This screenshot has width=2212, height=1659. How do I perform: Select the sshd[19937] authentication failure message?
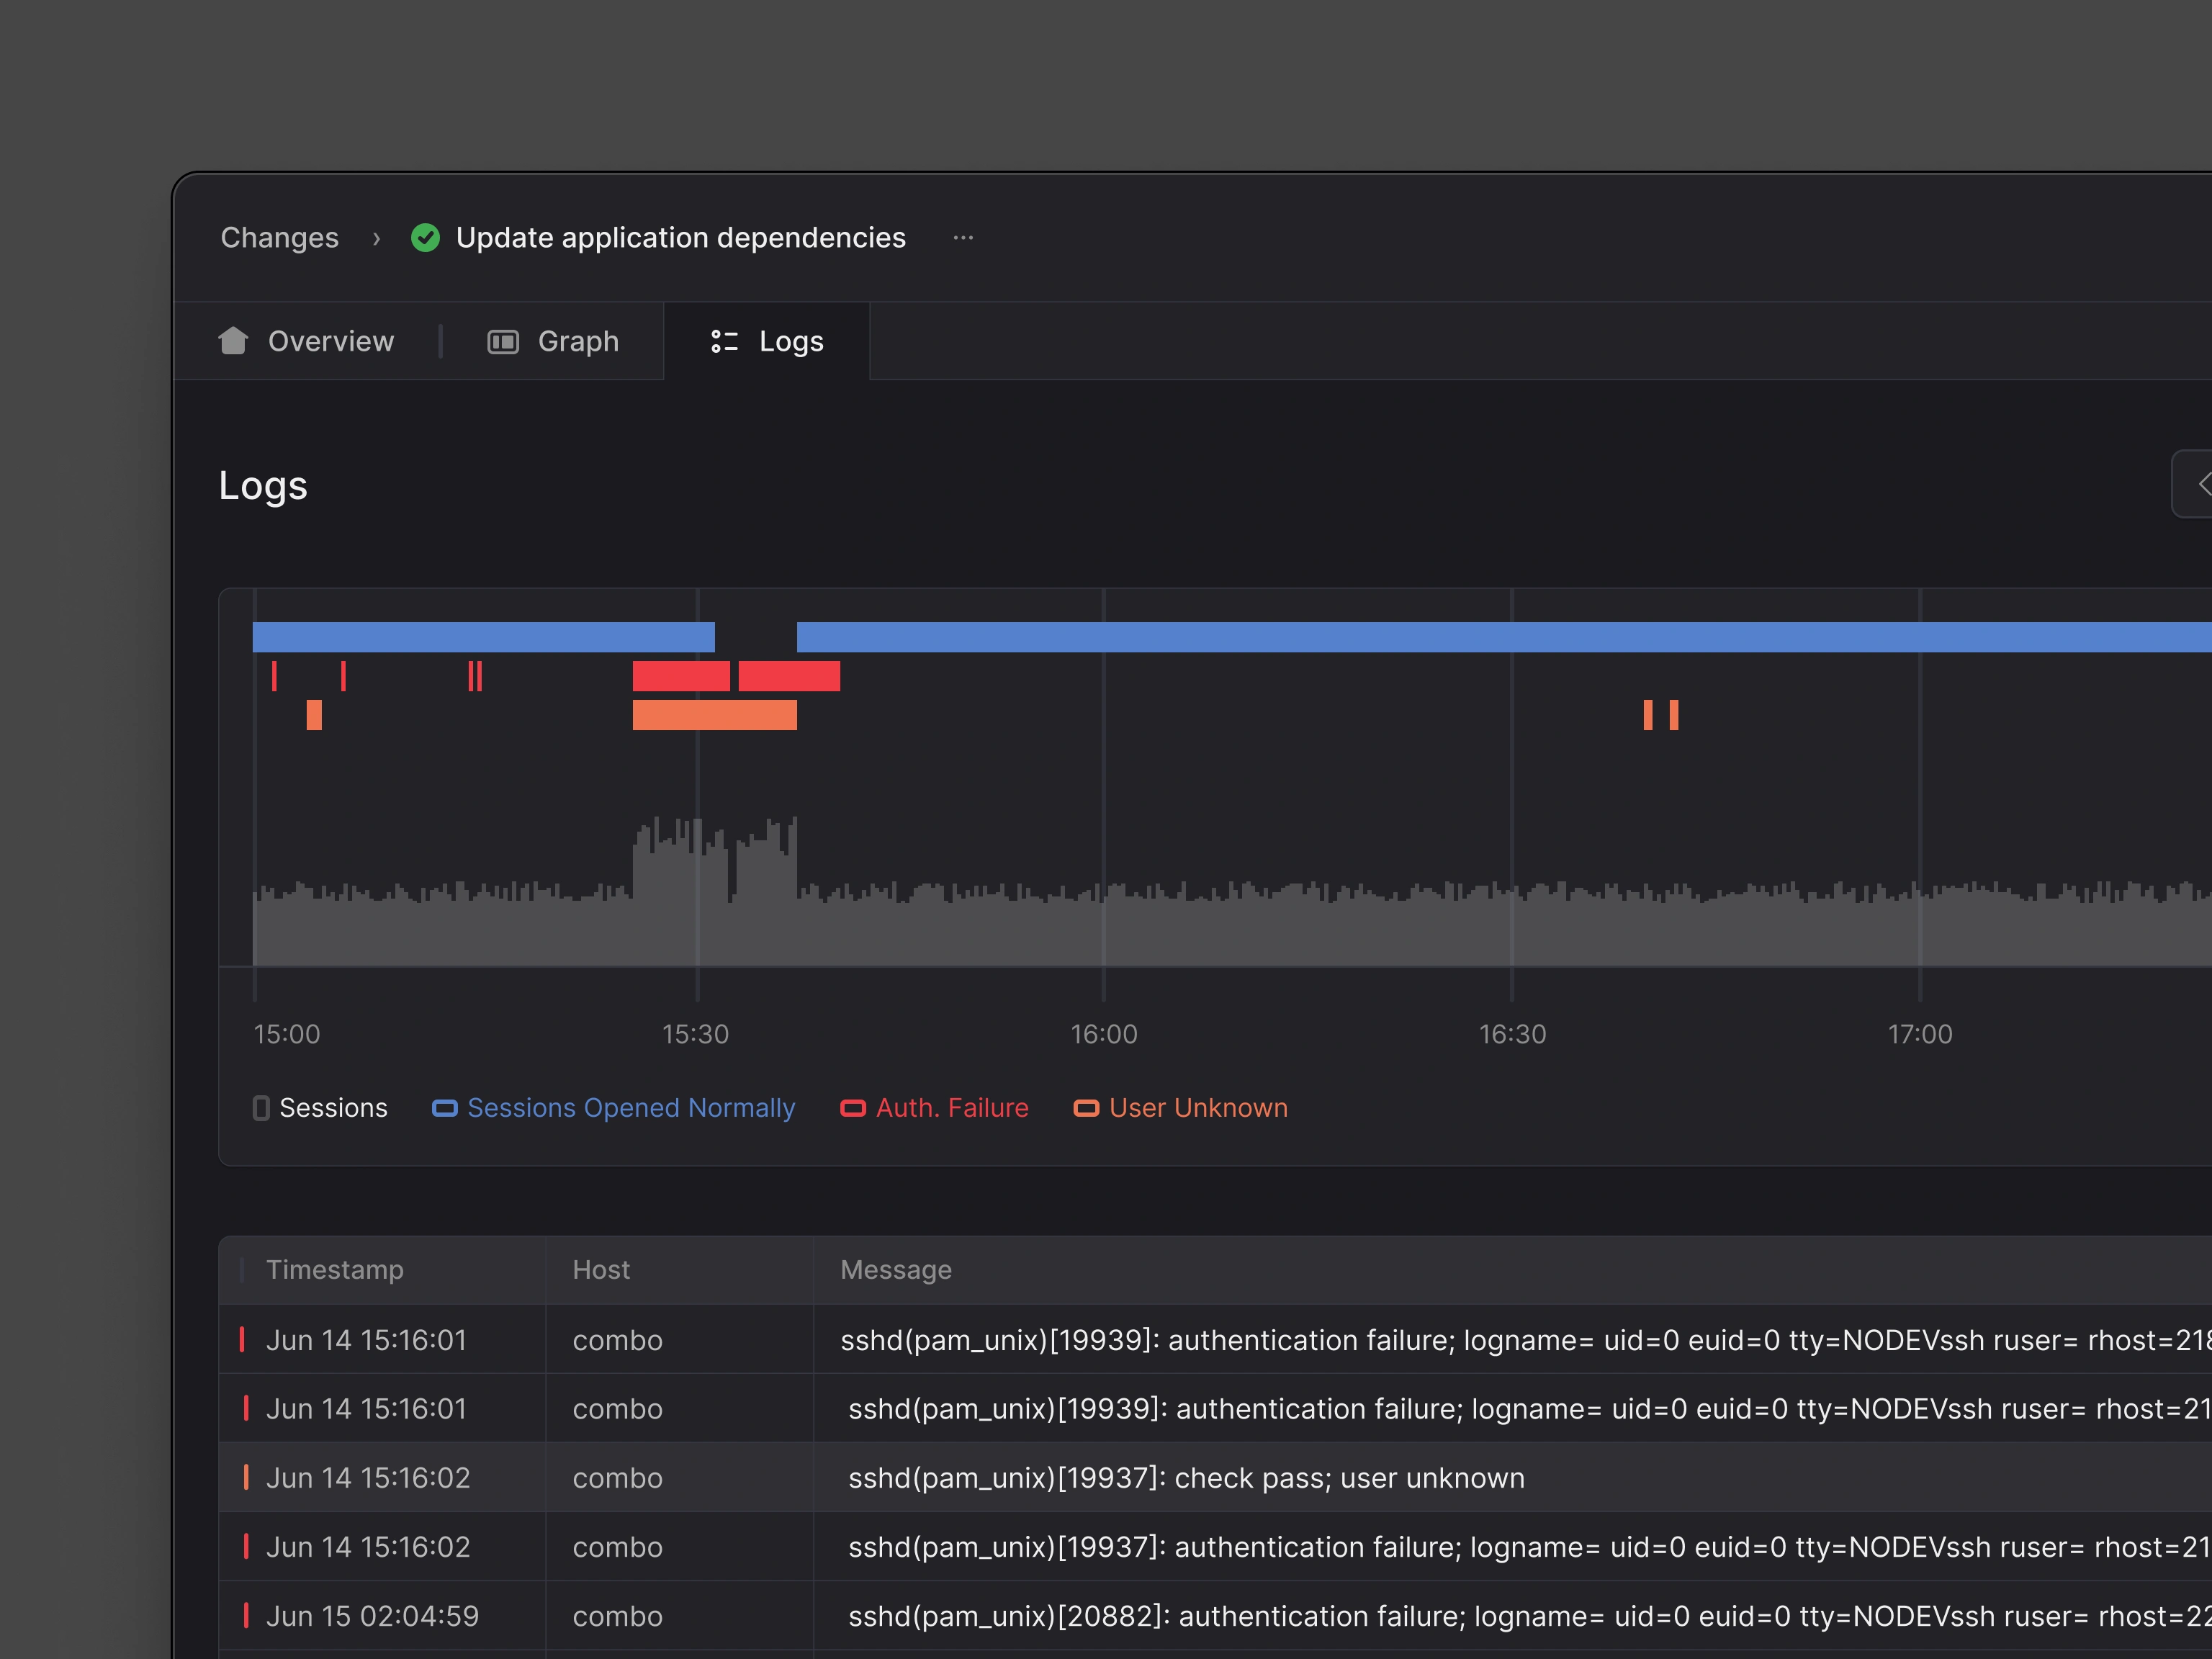tap(1530, 1547)
